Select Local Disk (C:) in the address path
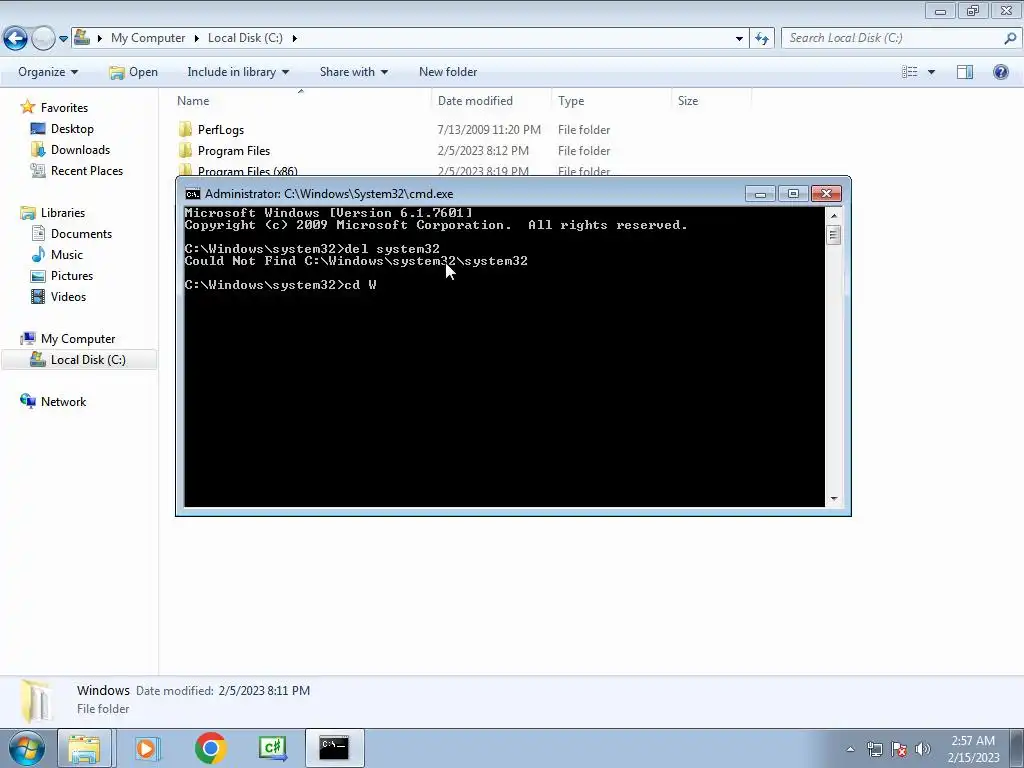The width and height of the screenshot is (1024, 768). point(245,38)
